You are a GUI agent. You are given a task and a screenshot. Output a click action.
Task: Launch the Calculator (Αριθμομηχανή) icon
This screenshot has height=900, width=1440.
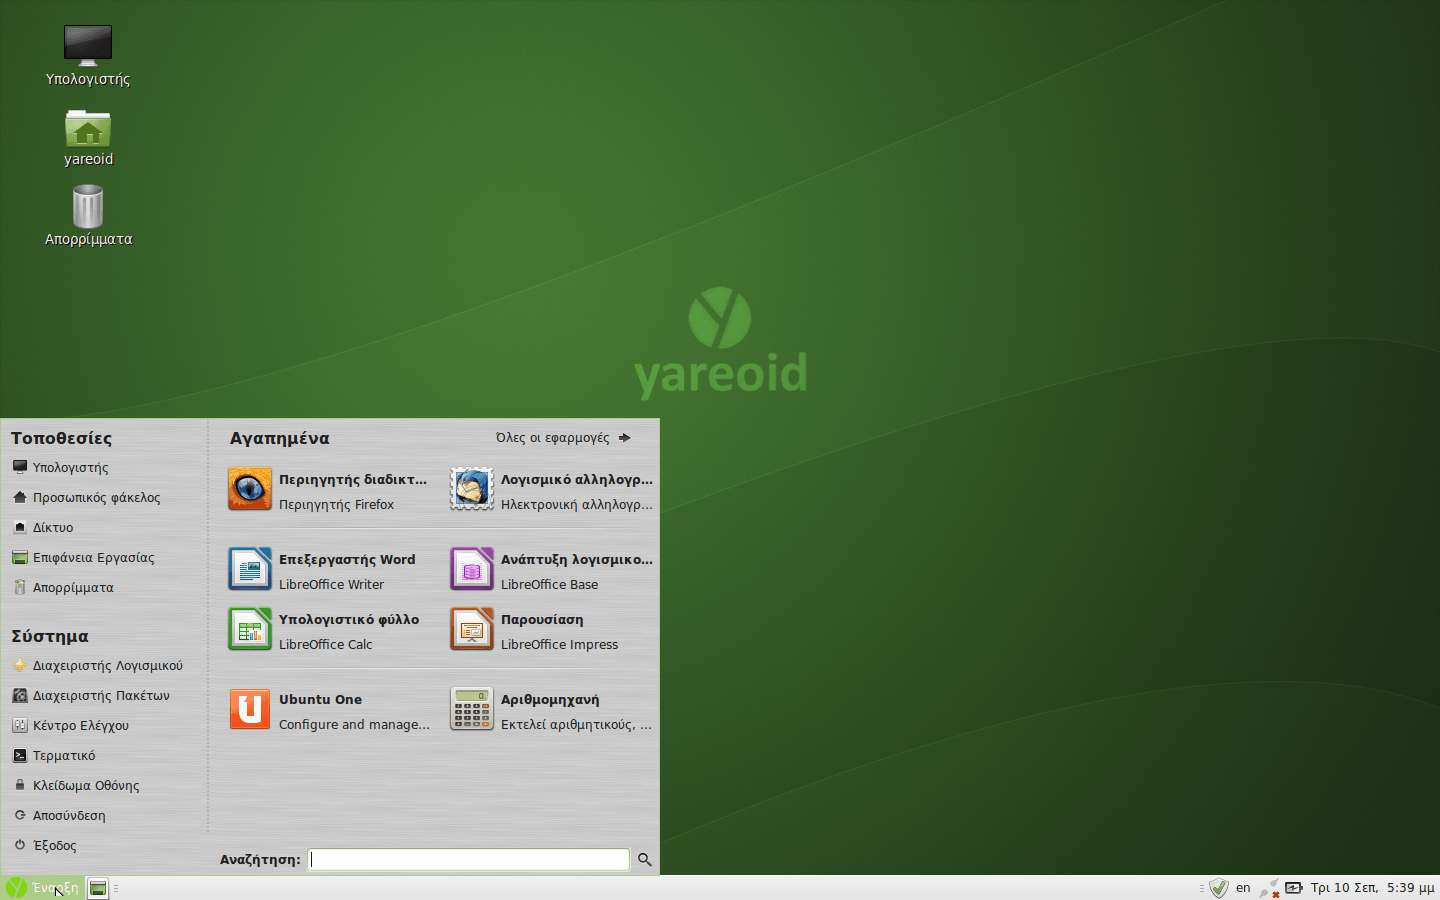coord(472,710)
